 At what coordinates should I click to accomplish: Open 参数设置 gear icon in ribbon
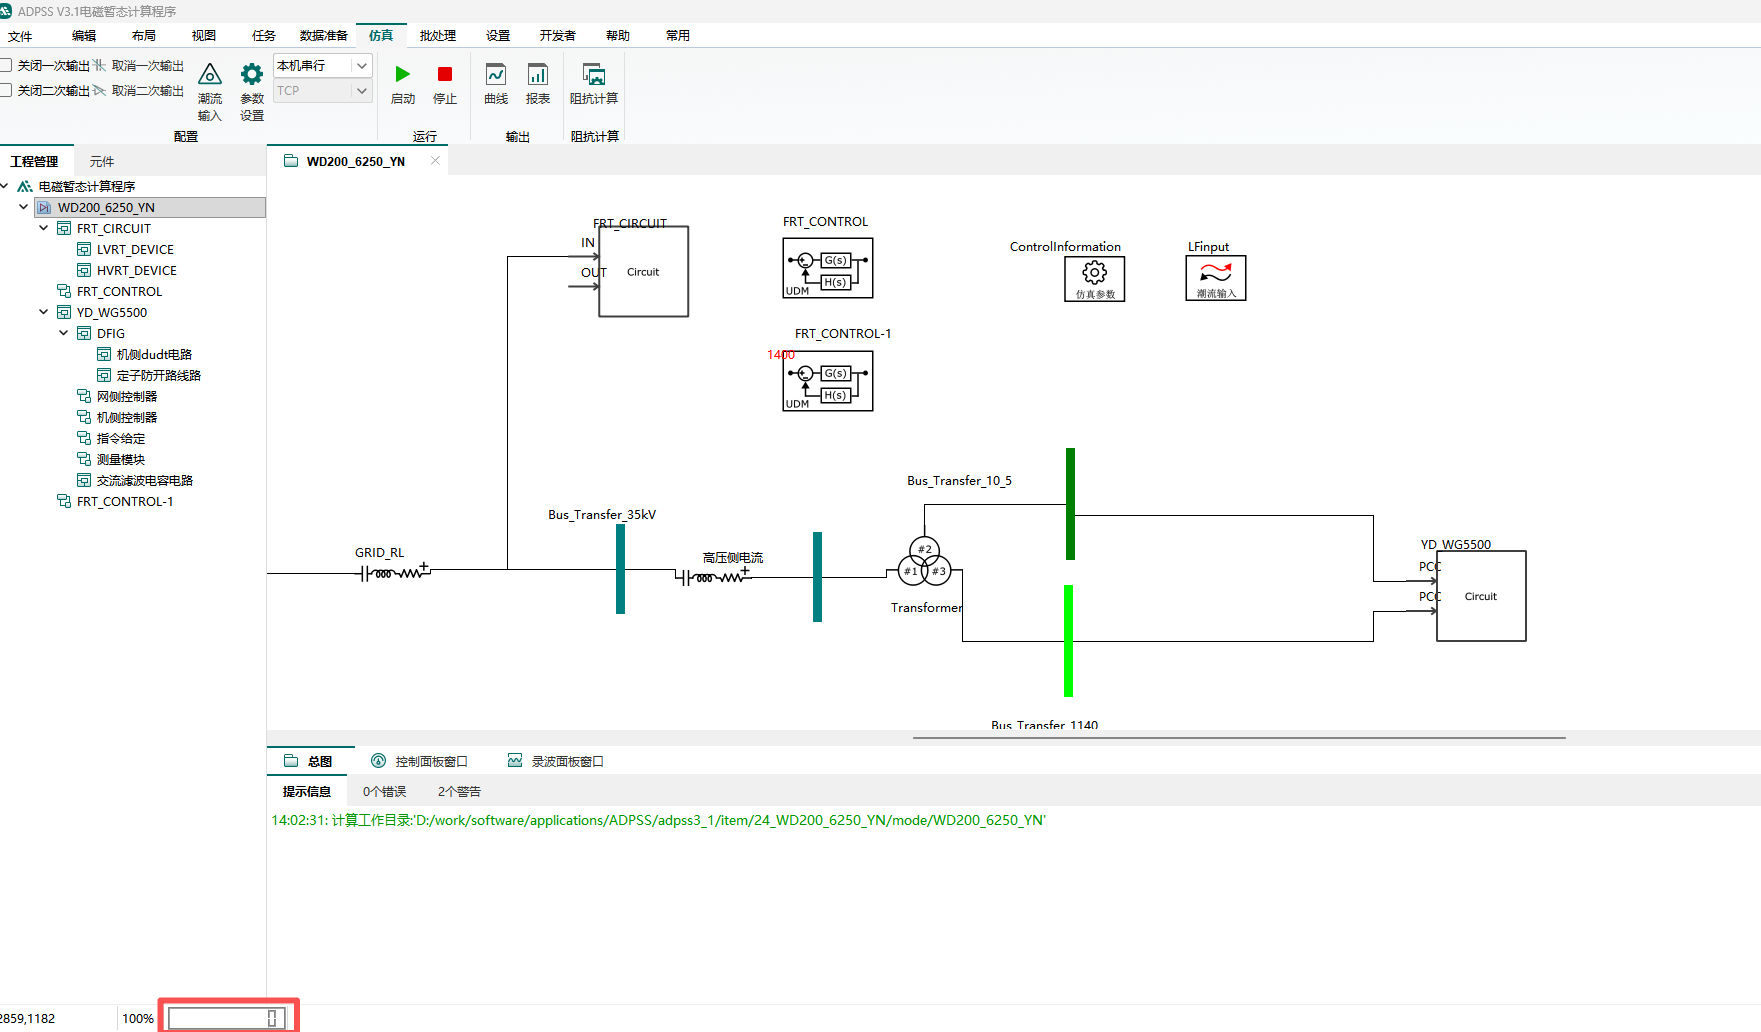252,75
